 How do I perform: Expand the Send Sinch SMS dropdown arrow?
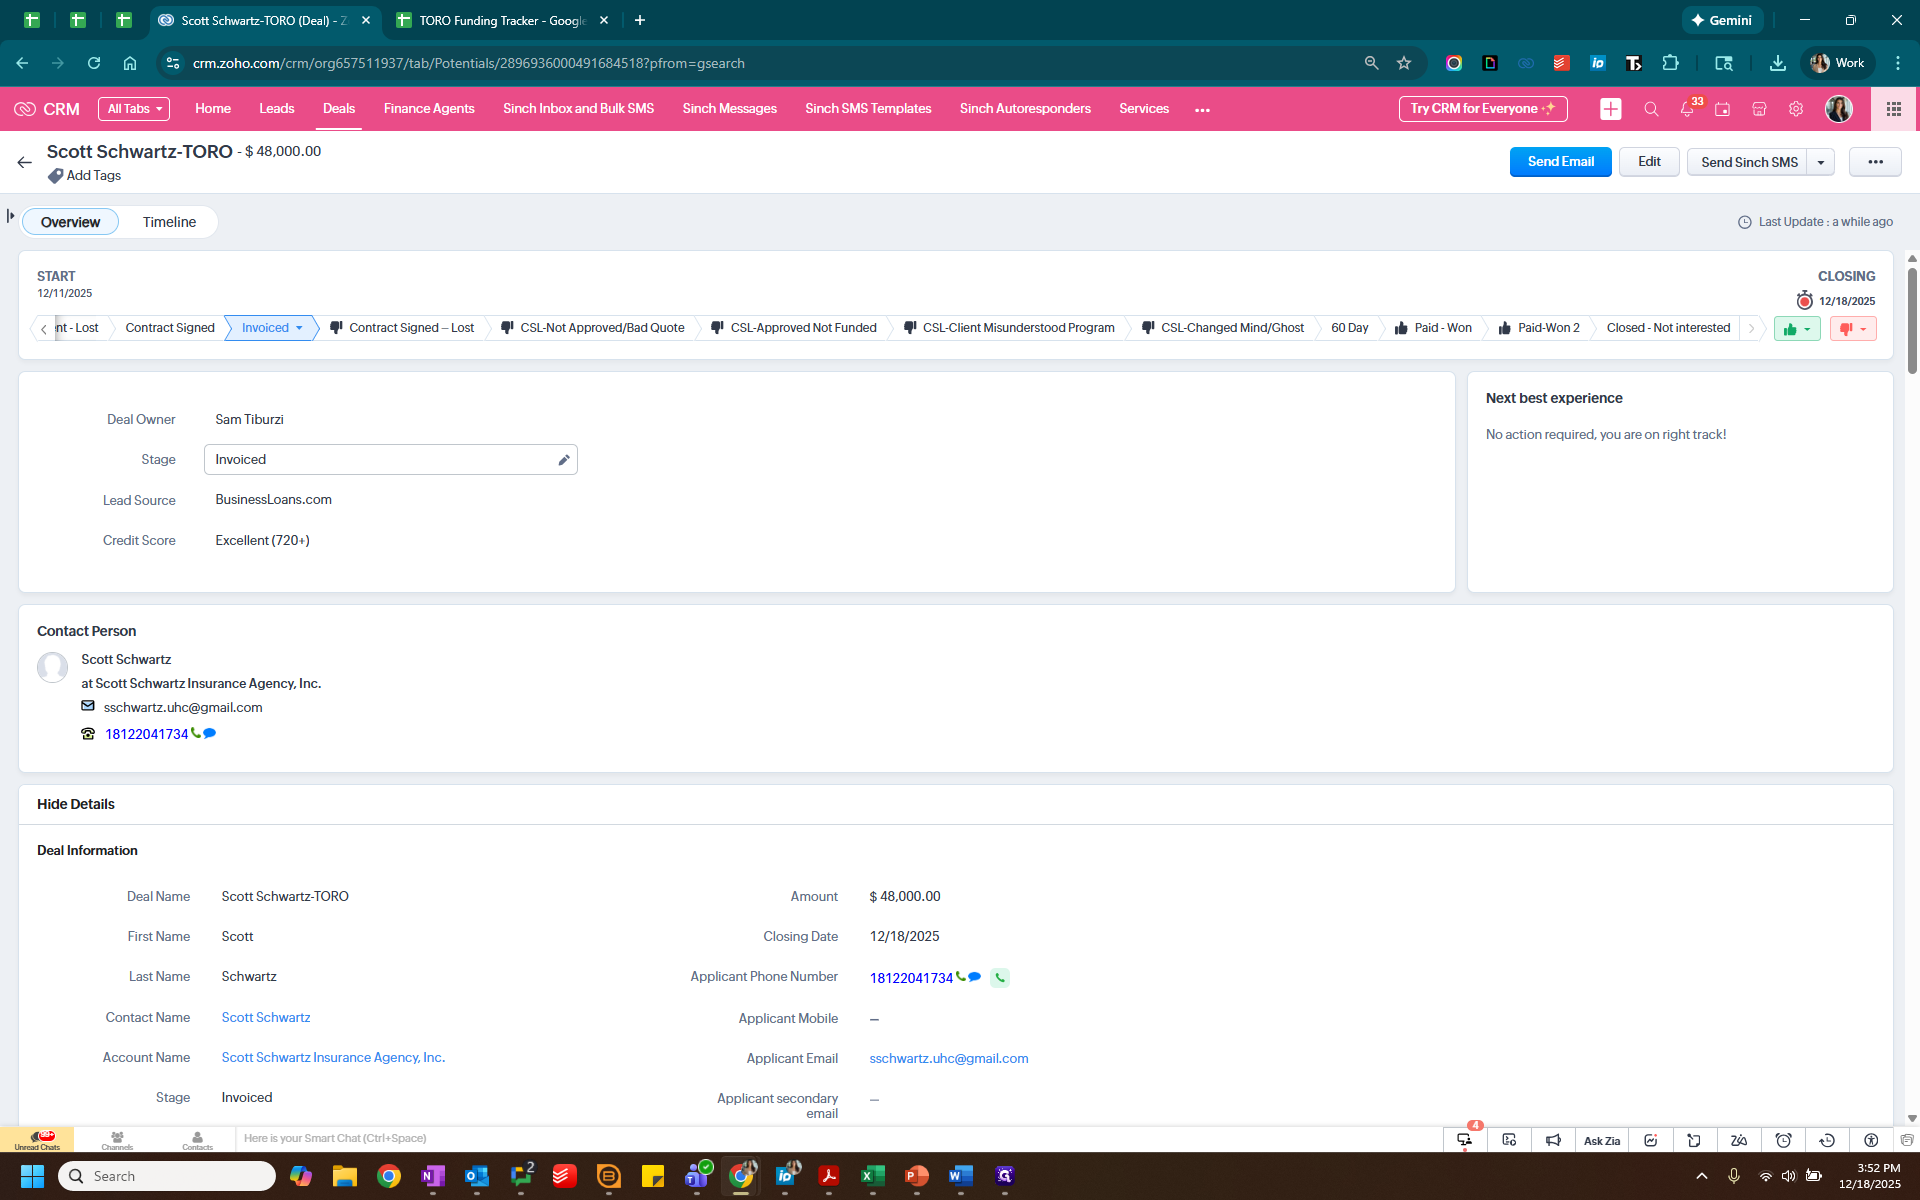1821,162
